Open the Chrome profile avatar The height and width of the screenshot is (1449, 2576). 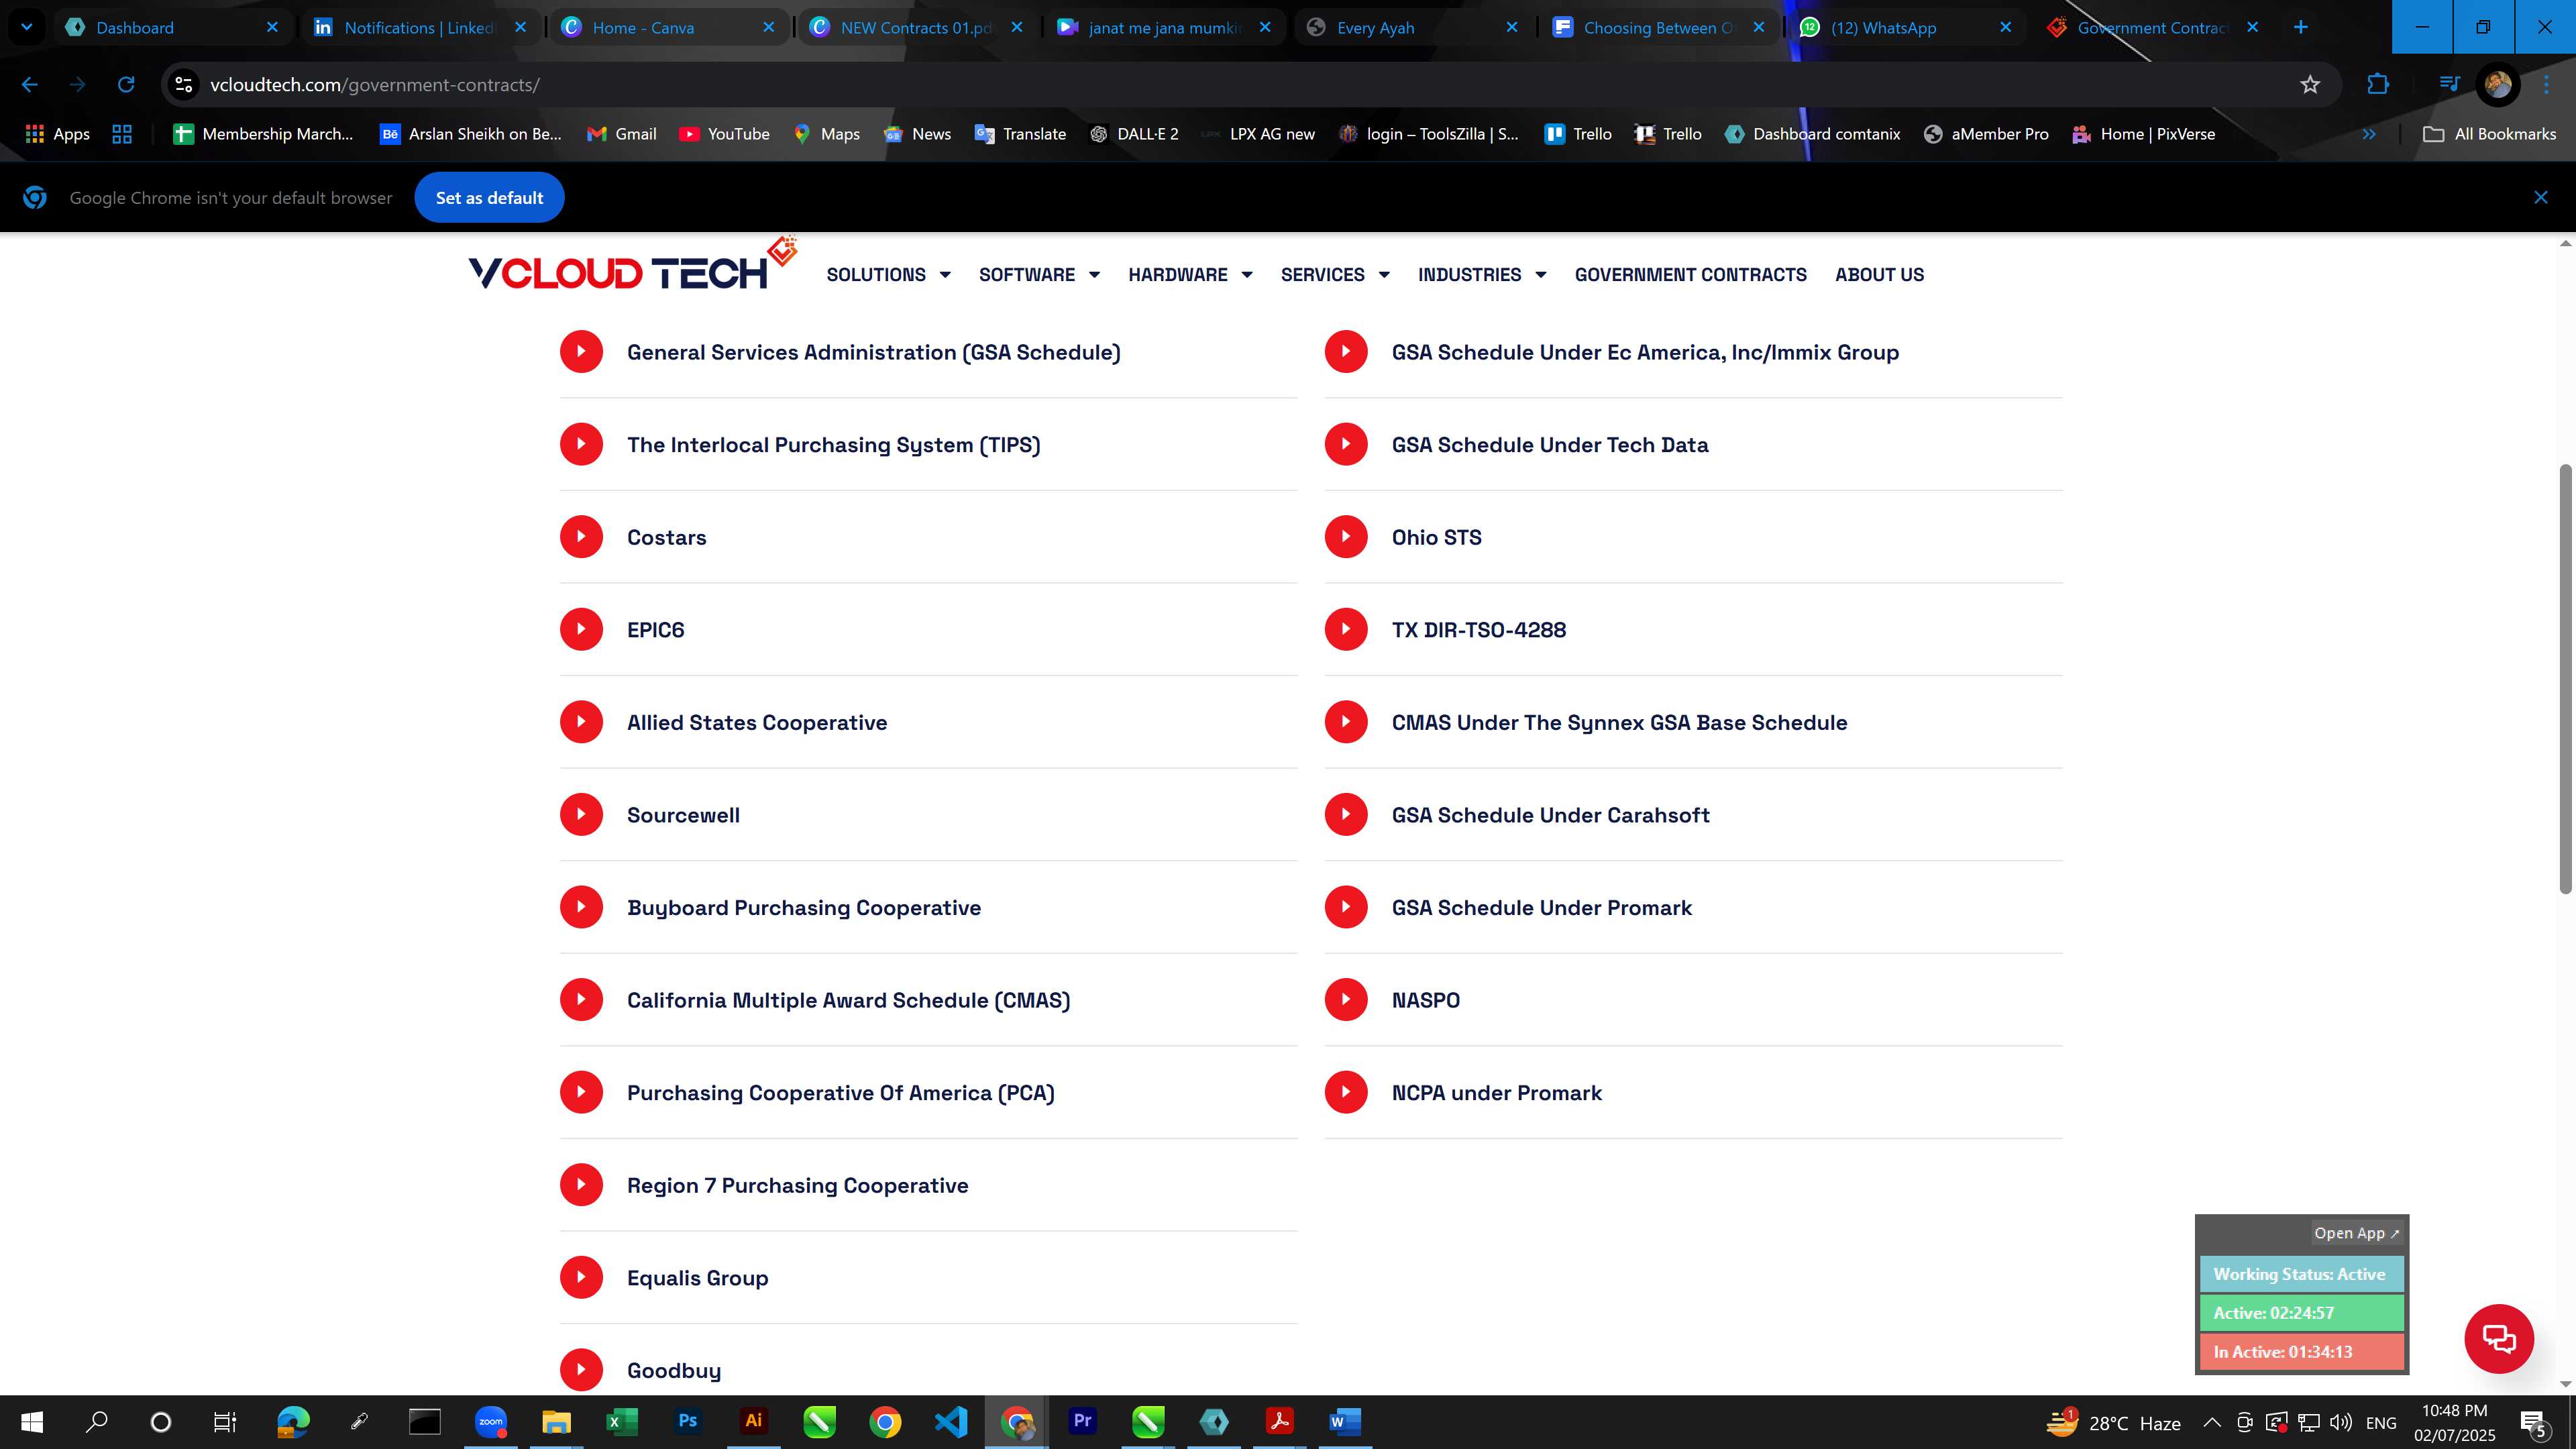pos(2497,85)
